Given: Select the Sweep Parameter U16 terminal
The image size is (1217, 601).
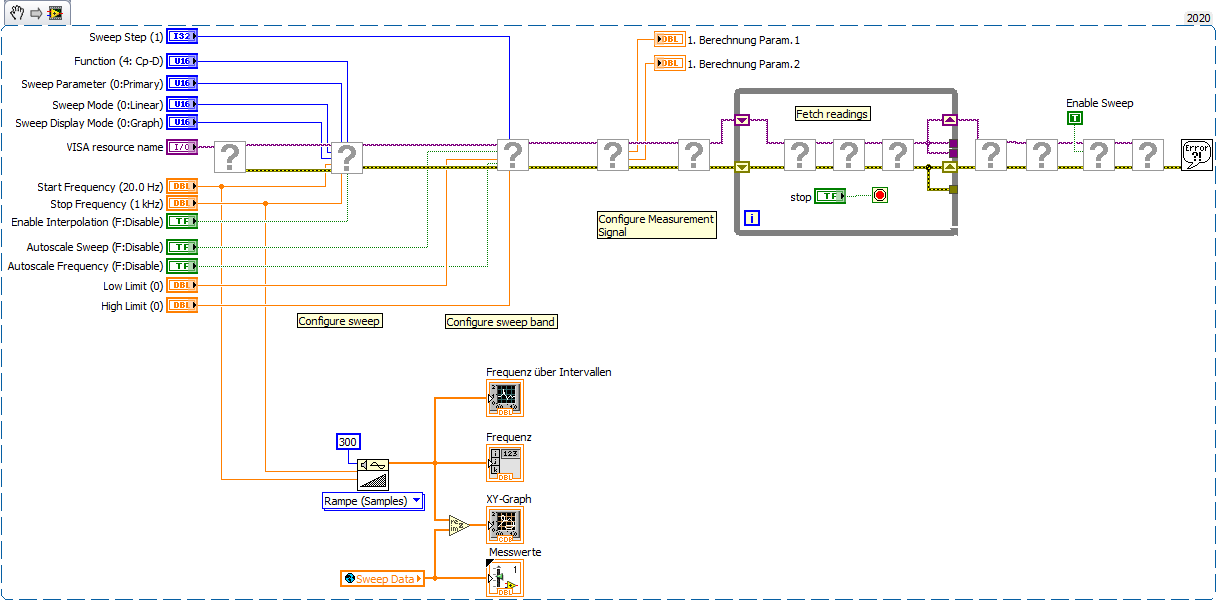Looking at the screenshot, I should click(182, 84).
